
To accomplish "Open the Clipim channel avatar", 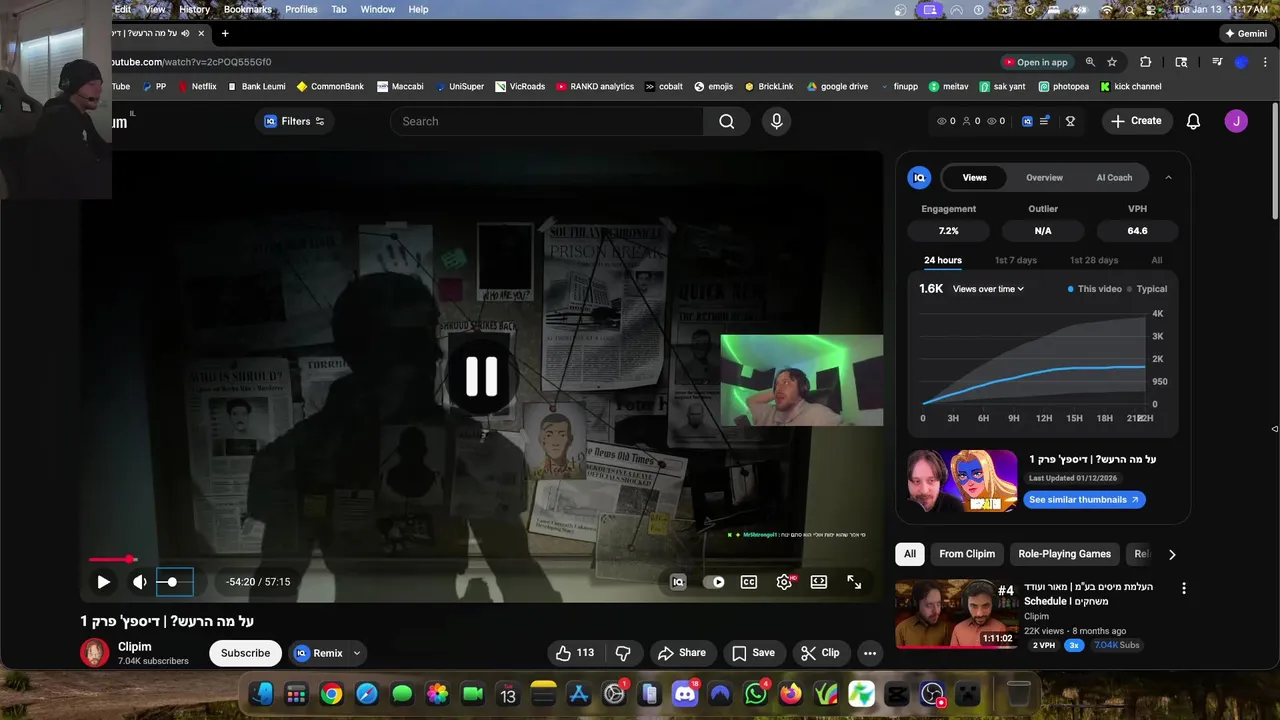I will (x=94, y=653).
